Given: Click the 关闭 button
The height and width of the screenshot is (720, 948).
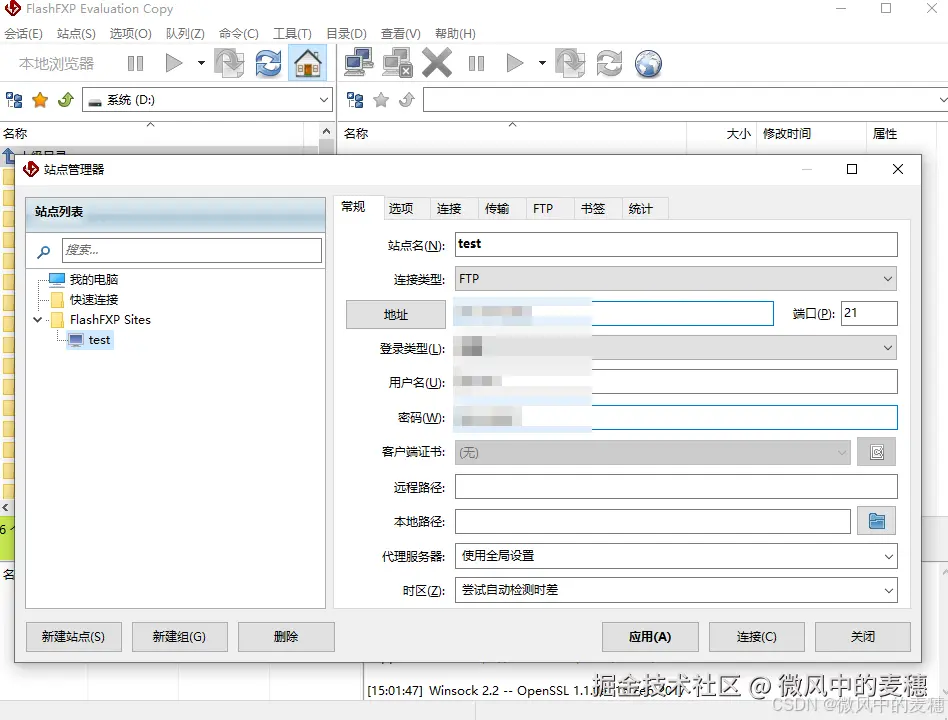Looking at the screenshot, I should point(863,637).
